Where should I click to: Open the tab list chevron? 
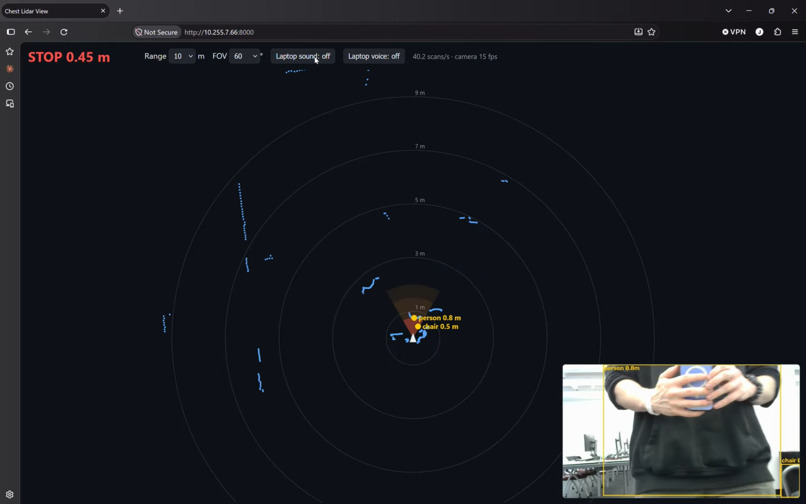pos(728,11)
